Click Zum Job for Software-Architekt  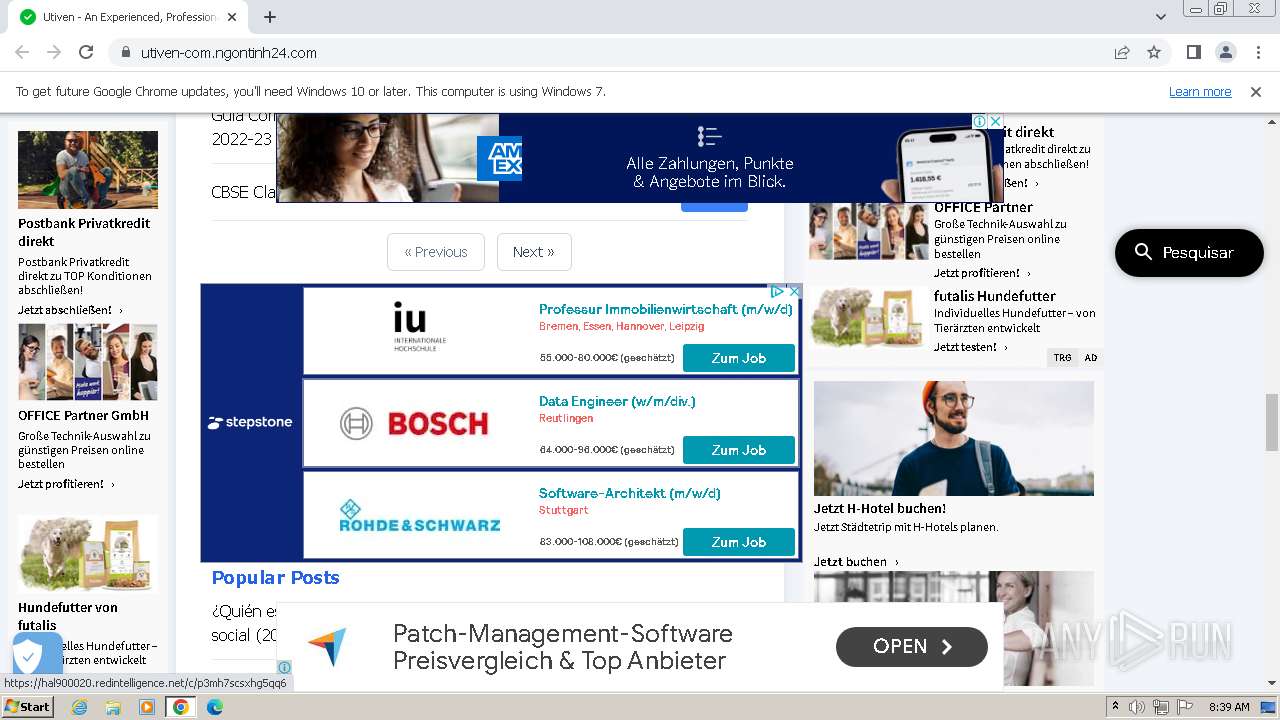click(x=739, y=542)
